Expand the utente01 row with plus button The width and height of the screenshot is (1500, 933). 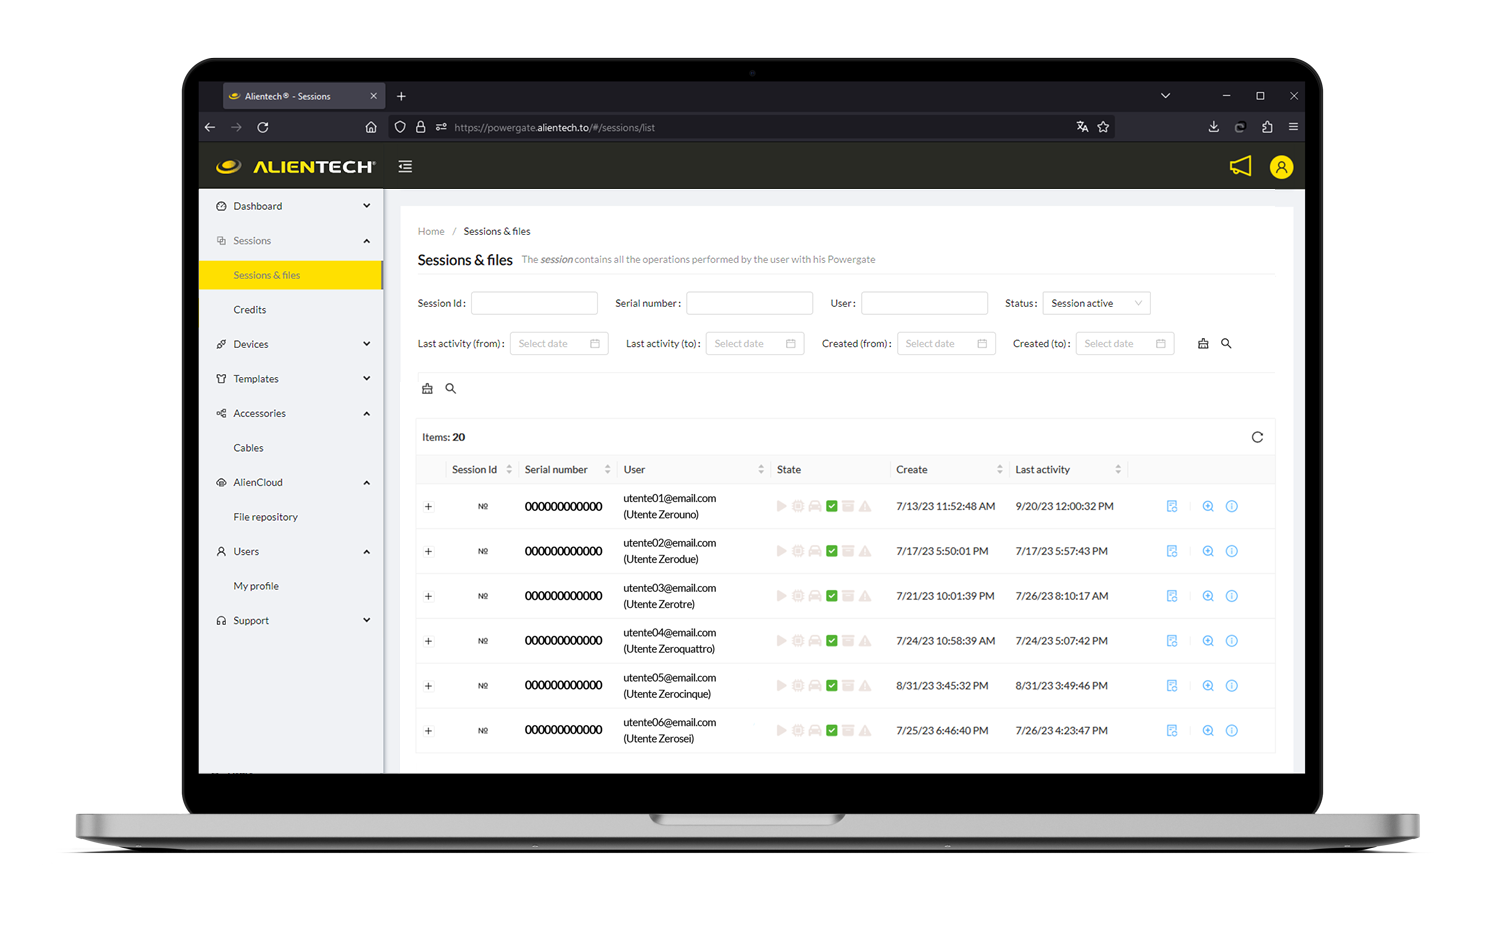[x=428, y=507]
